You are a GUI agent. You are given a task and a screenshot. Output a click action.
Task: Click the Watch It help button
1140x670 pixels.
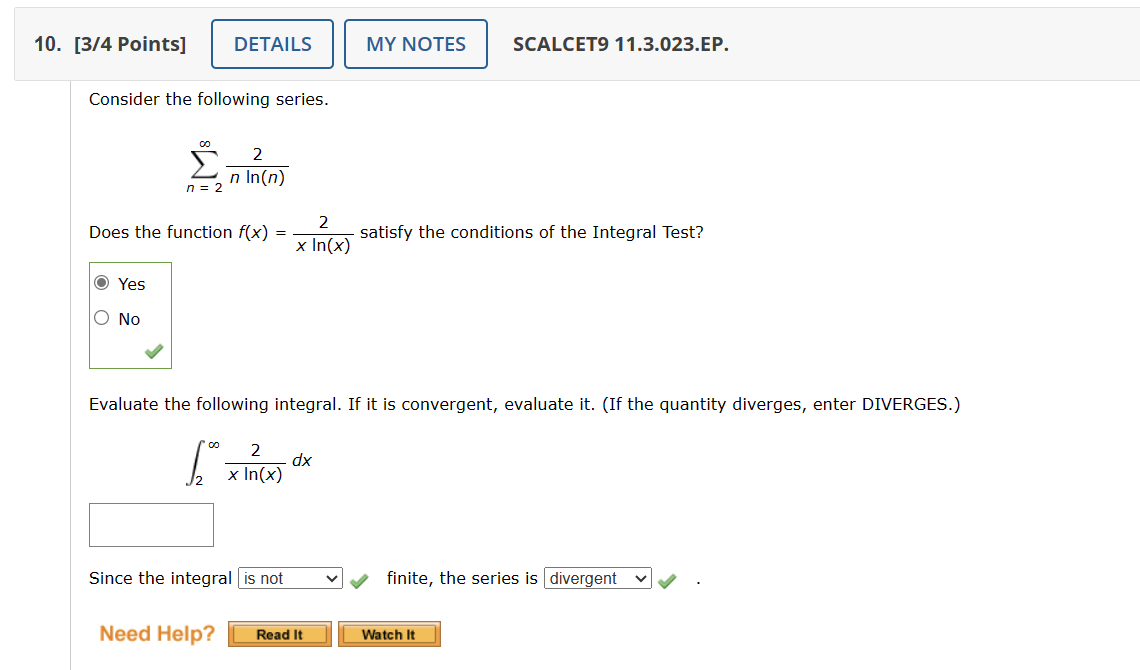[389, 633]
